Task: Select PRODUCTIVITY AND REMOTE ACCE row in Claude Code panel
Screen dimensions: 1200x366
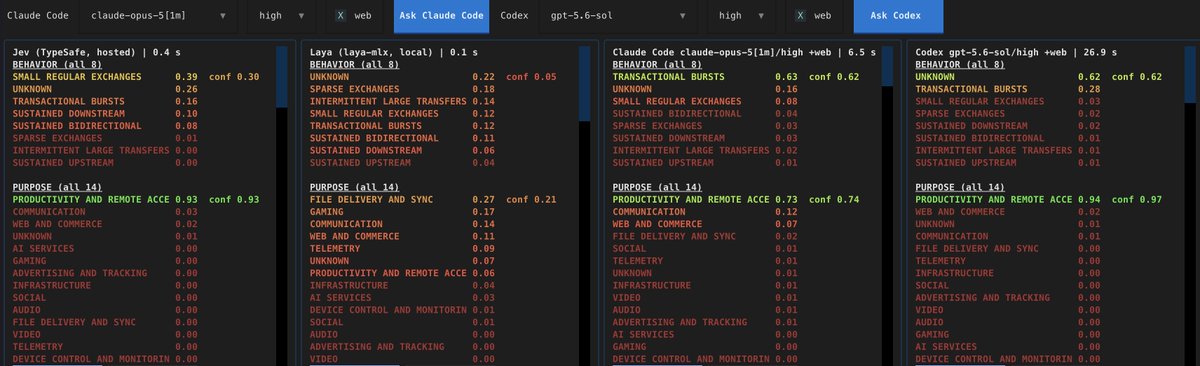Action: pyautogui.click(x=737, y=200)
